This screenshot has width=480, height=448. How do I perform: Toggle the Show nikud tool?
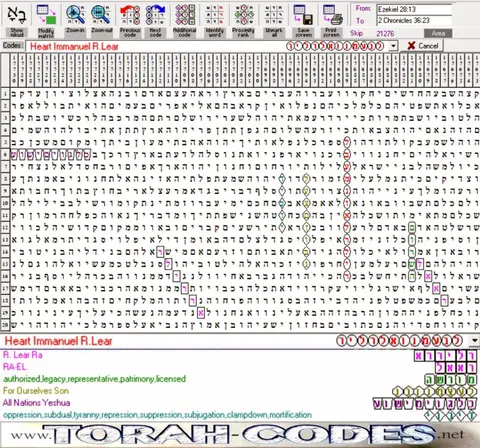tap(16, 19)
